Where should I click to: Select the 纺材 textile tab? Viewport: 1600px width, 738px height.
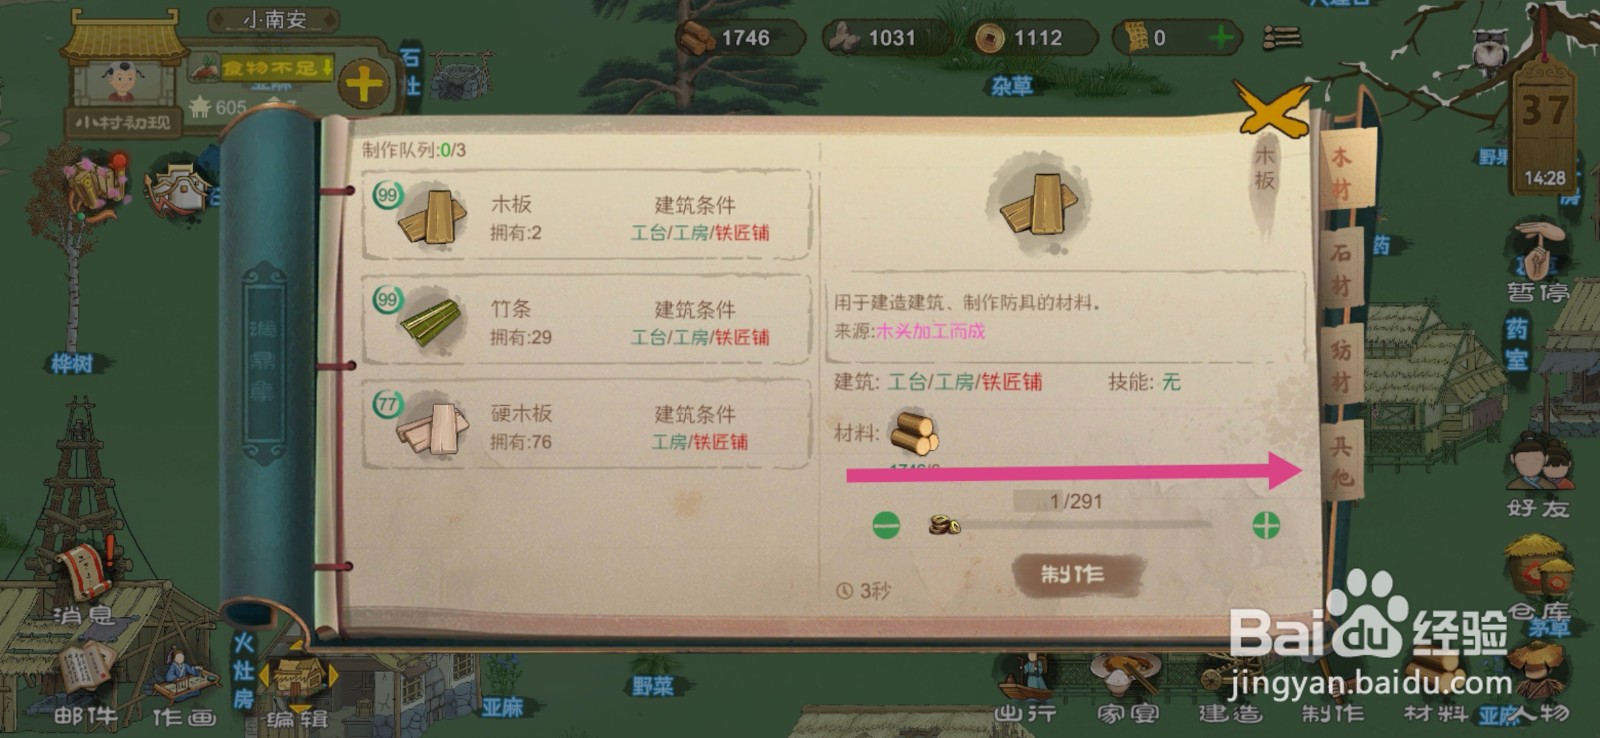point(1342,365)
